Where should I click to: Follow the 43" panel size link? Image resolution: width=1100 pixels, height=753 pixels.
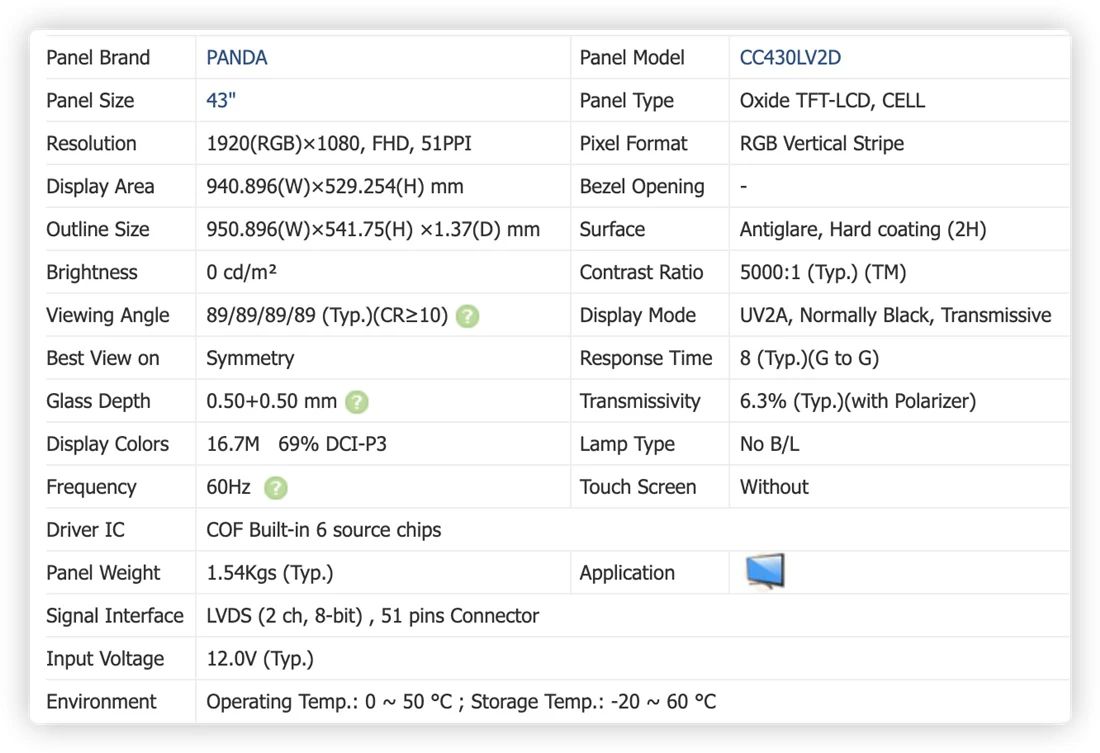[x=221, y=100]
